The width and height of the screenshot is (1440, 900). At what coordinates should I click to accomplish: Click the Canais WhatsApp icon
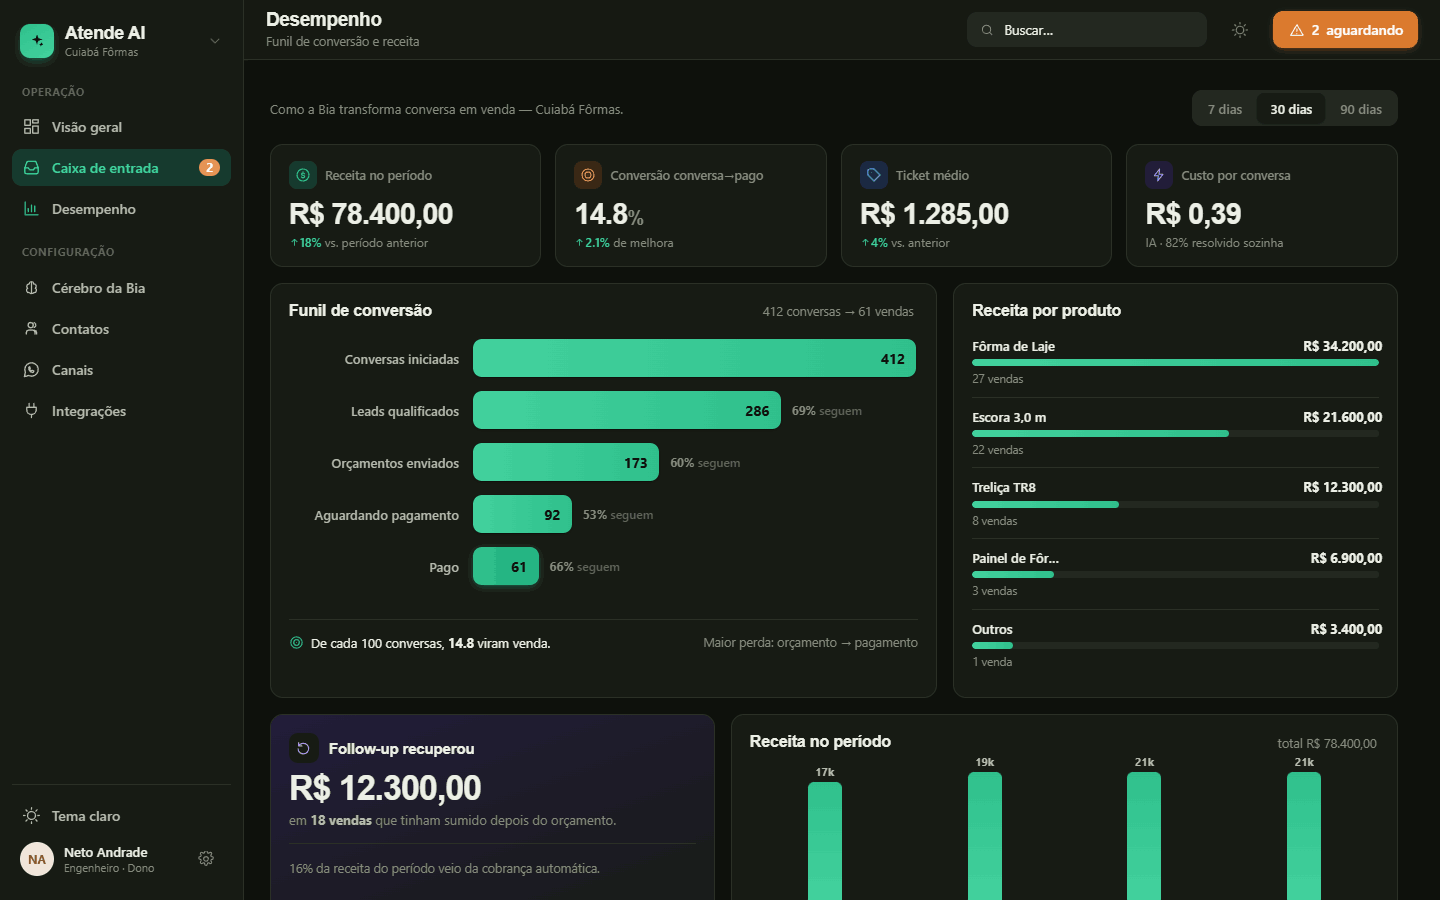click(x=31, y=370)
